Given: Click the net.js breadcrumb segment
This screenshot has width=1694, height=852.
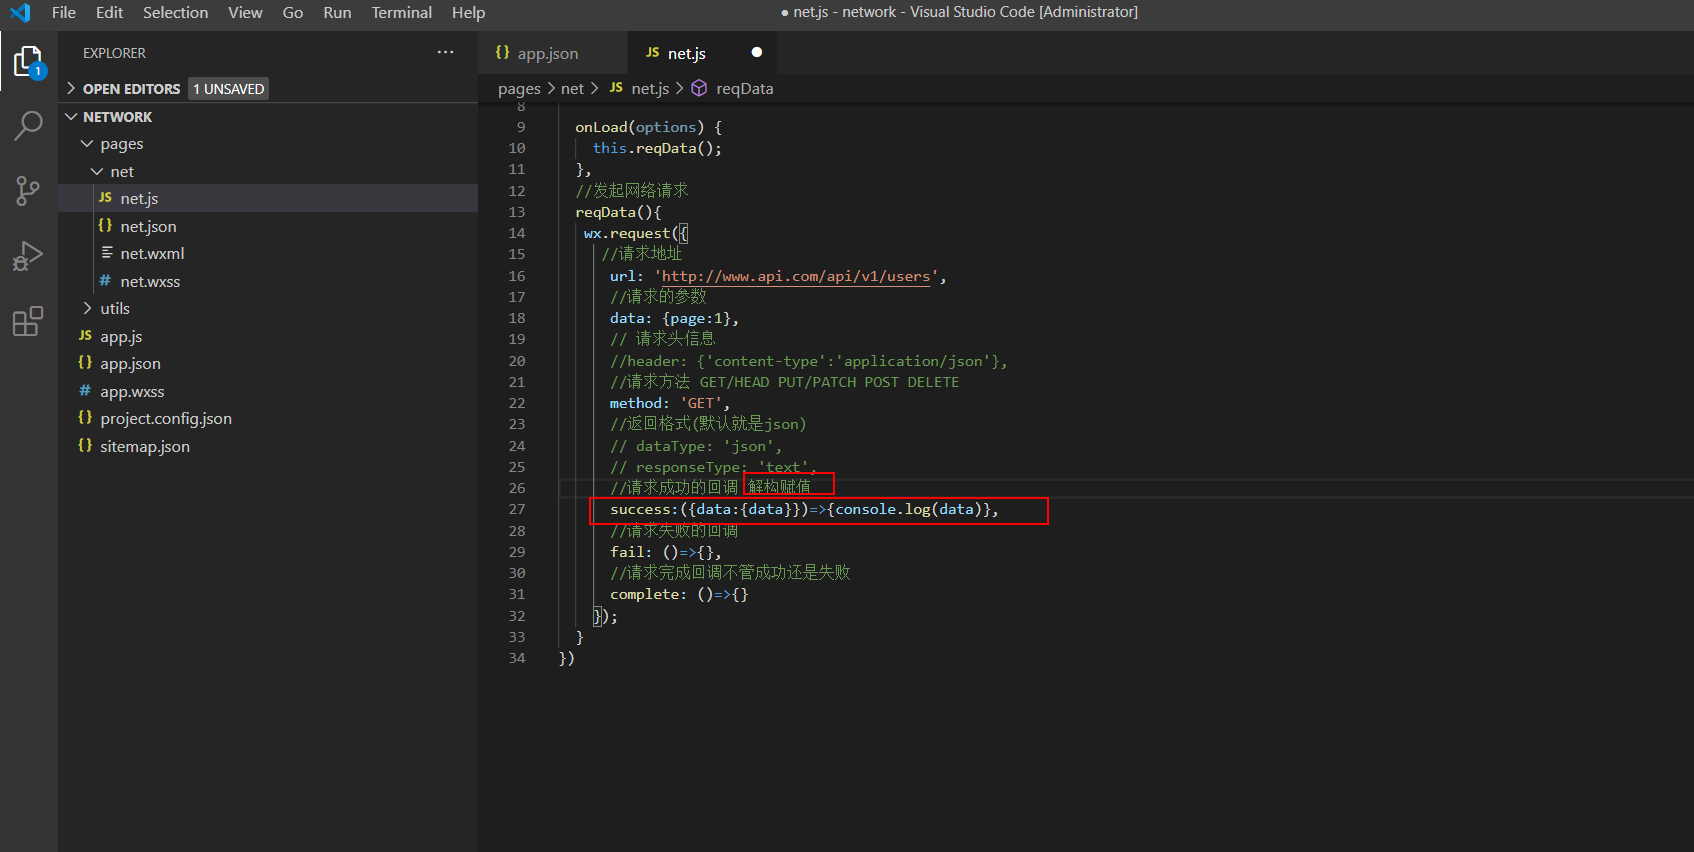Looking at the screenshot, I should 650,88.
